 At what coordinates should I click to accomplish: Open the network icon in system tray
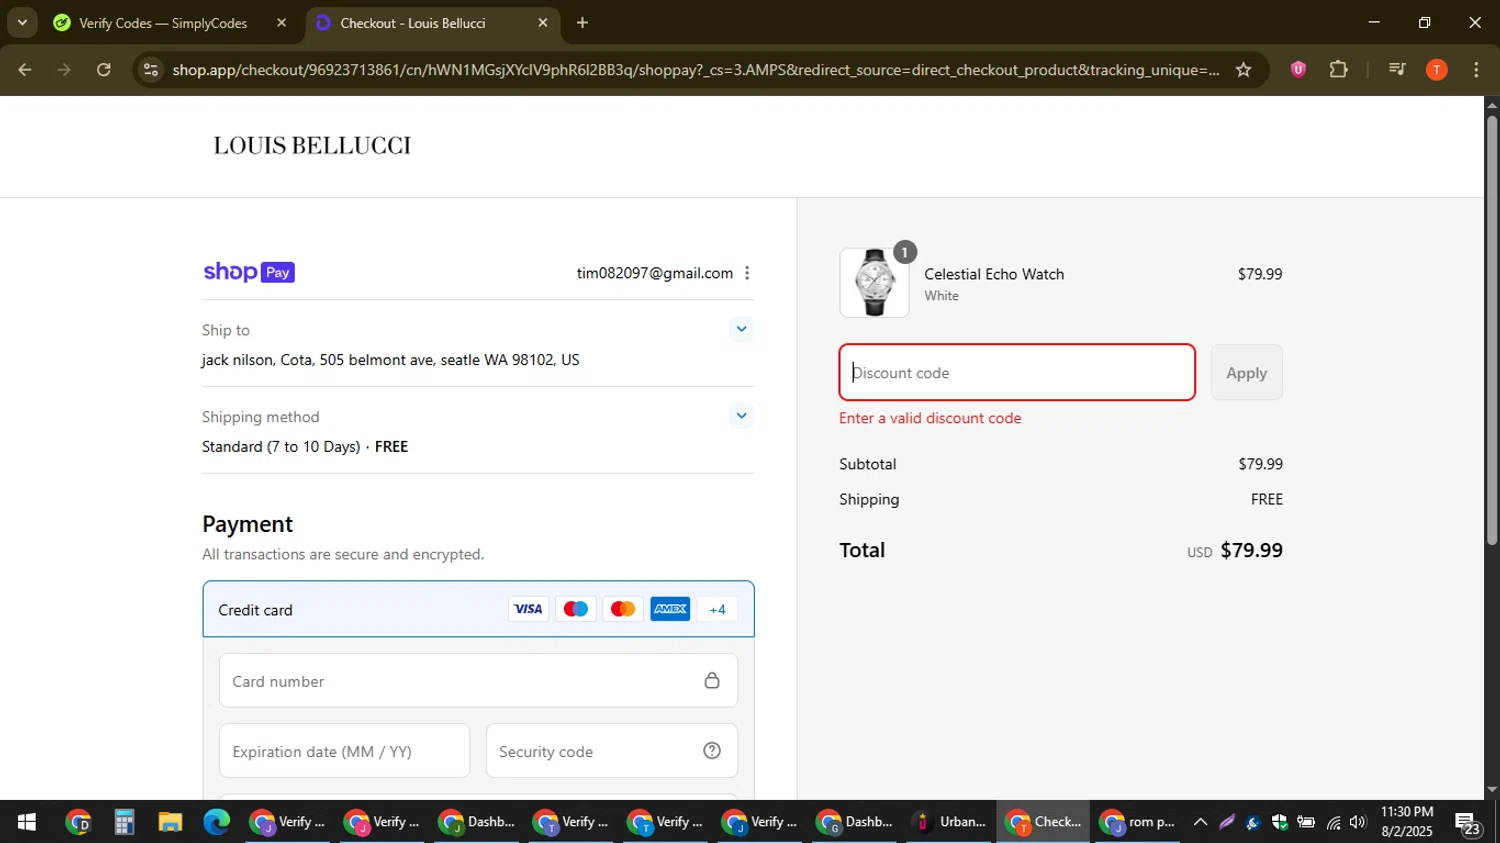[1333, 822]
